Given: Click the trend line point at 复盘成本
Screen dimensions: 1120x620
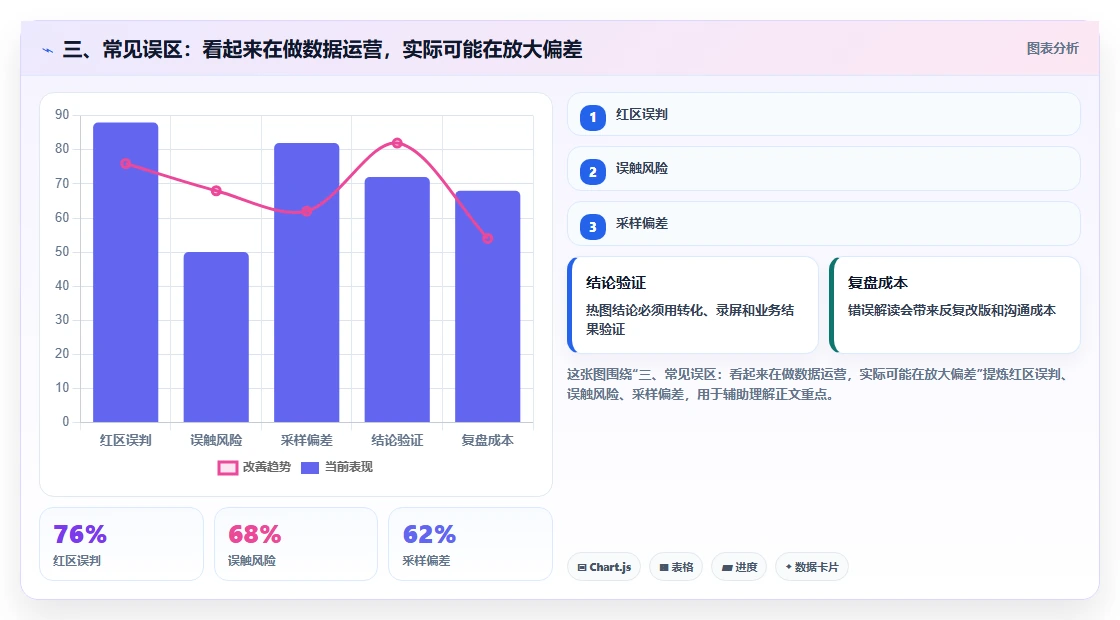Looking at the screenshot, I should point(488,239).
